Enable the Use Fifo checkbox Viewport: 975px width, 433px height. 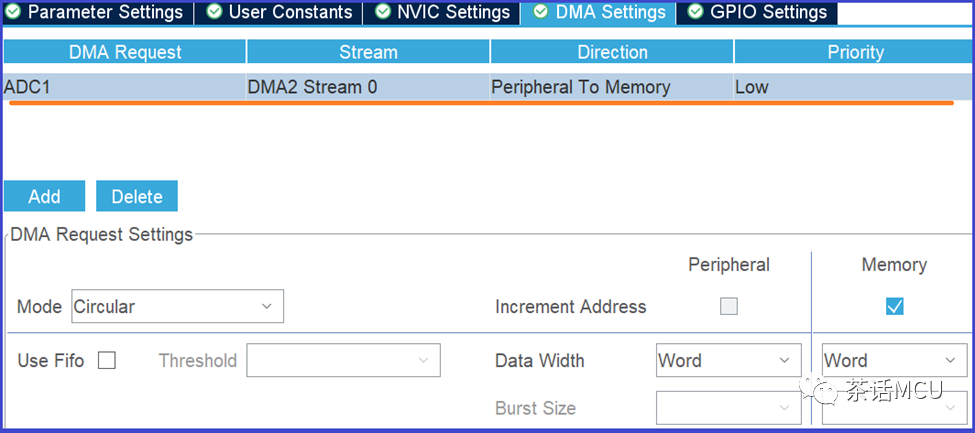[107, 360]
